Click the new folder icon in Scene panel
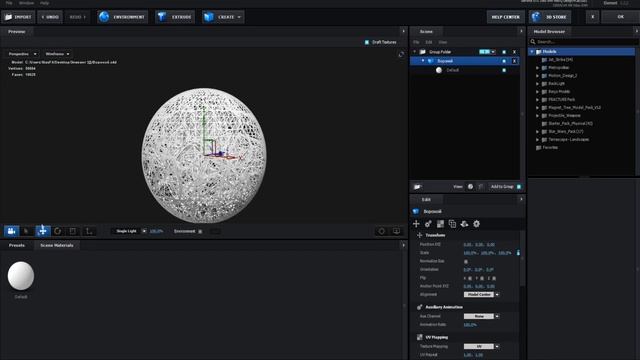 click(417, 187)
